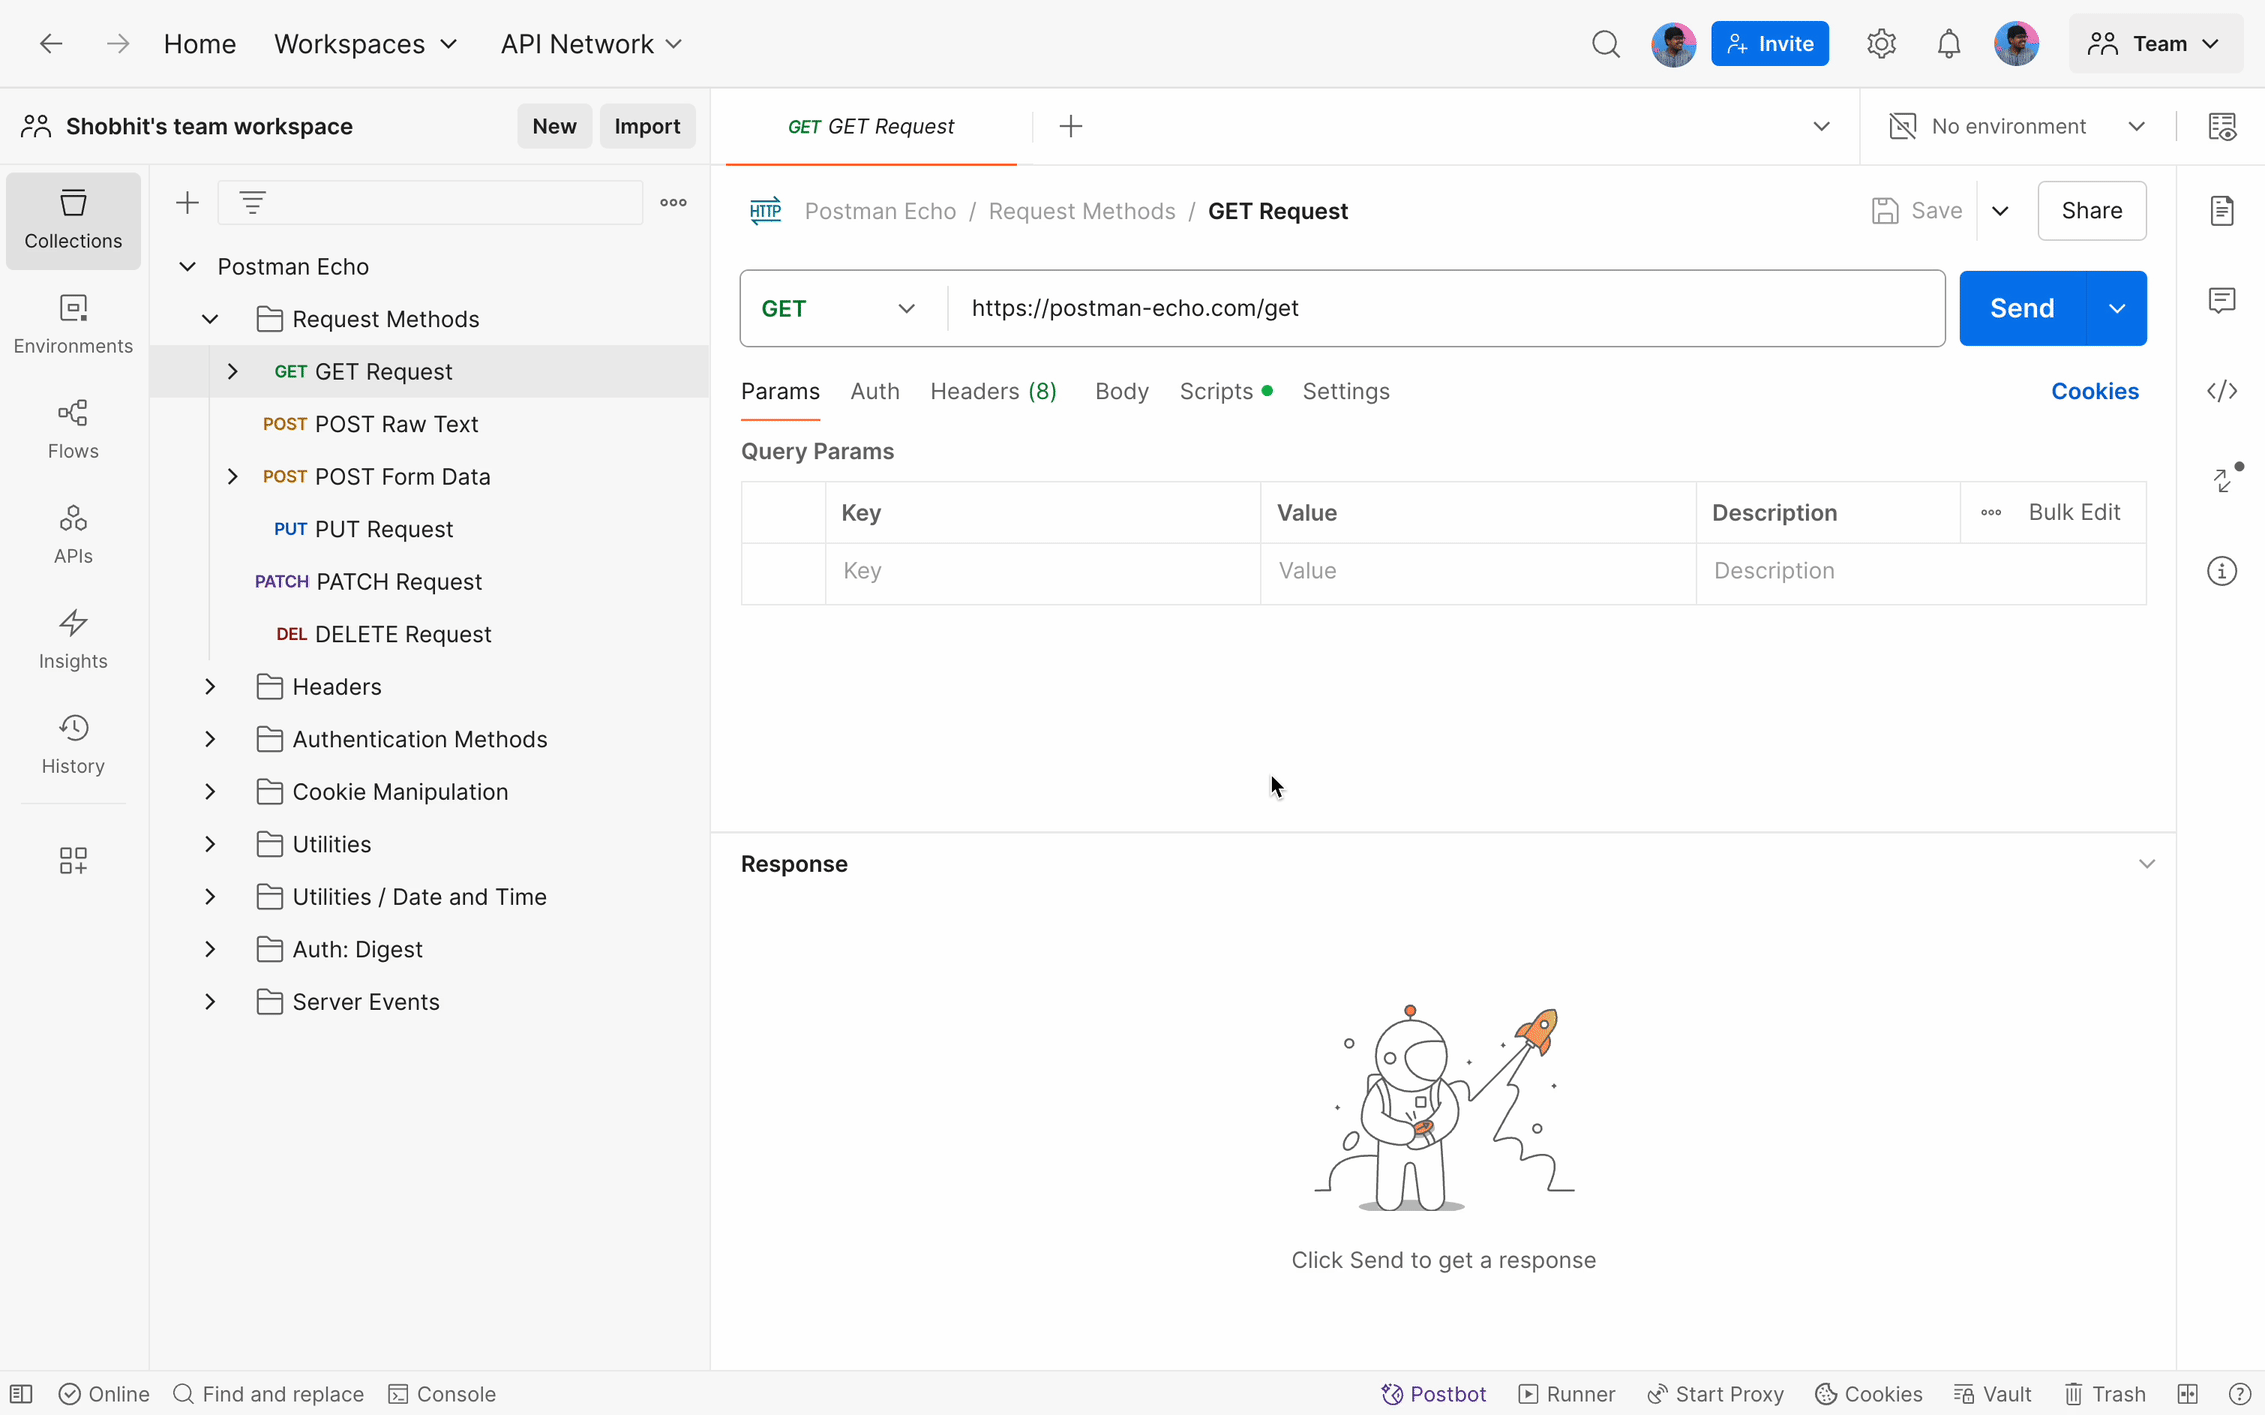The height and width of the screenshot is (1415, 2265).
Task: Open settings via the gear icon
Action: pyautogui.click(x=1880, y=43)
